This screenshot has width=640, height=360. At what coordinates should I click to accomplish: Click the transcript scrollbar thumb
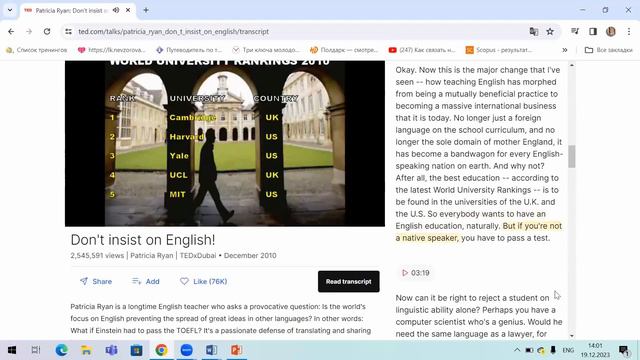tap(572, 156)
